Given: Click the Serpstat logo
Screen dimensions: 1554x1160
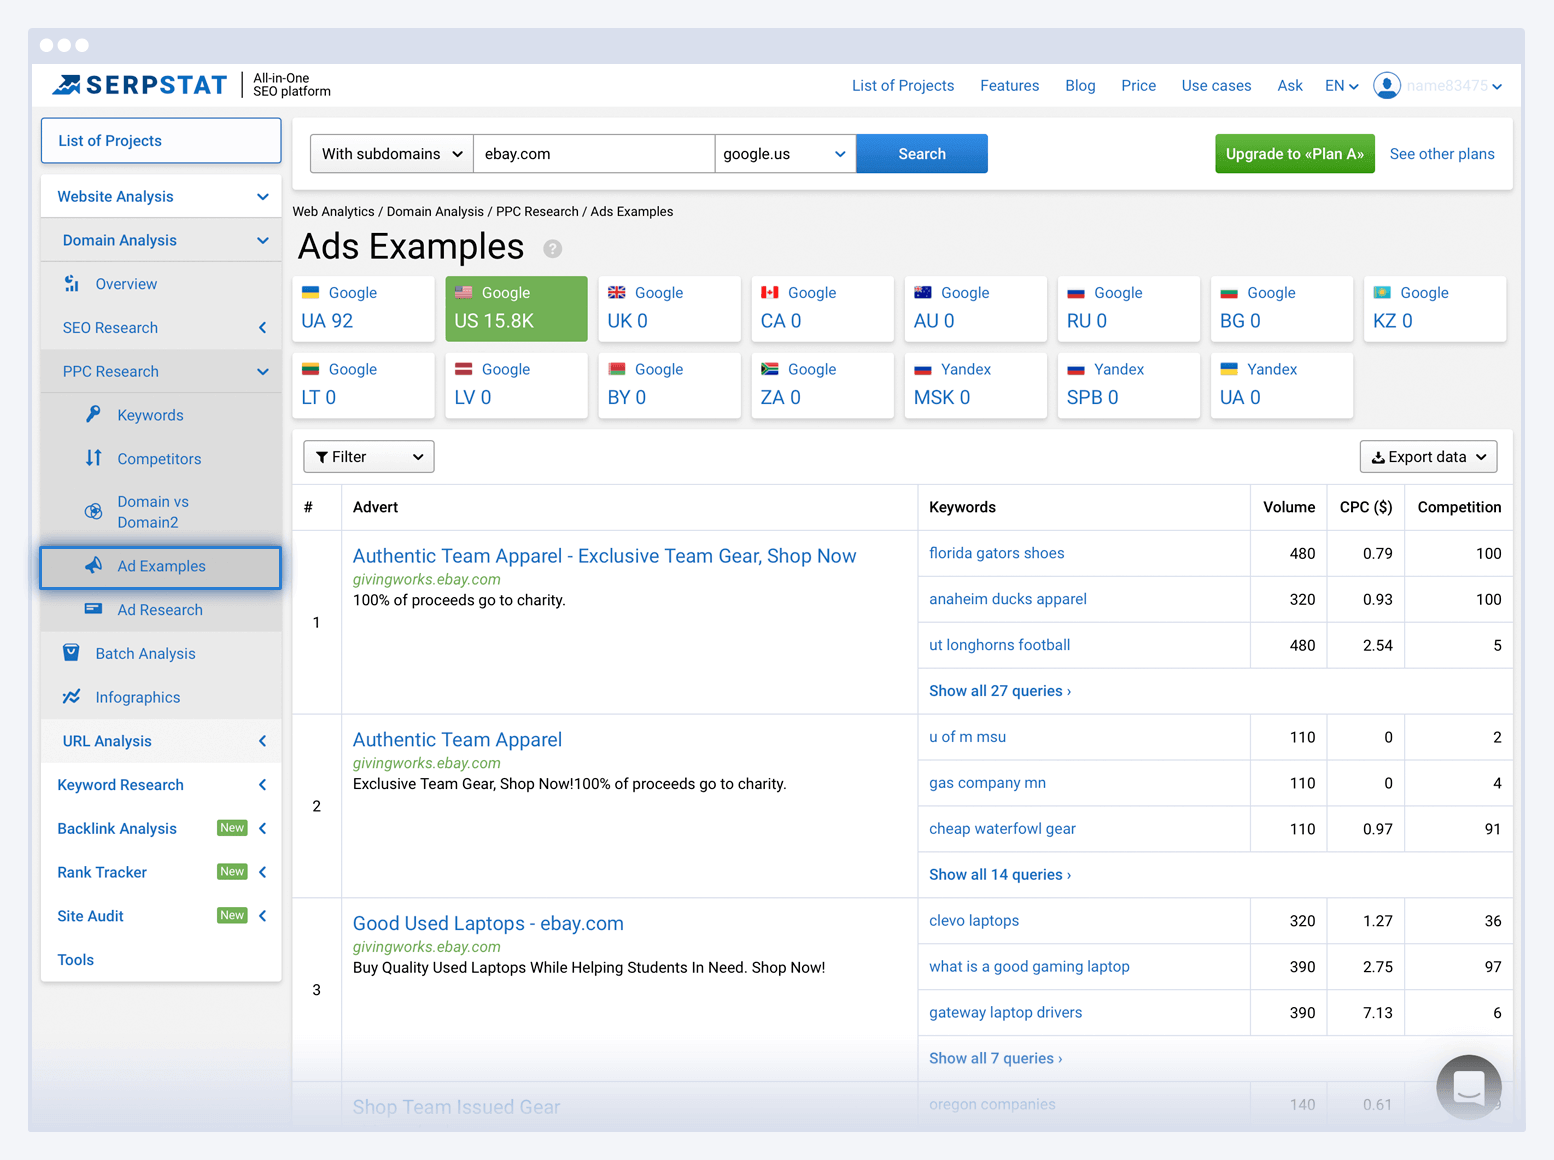Looking at the screenshot, I should [140, 85].
